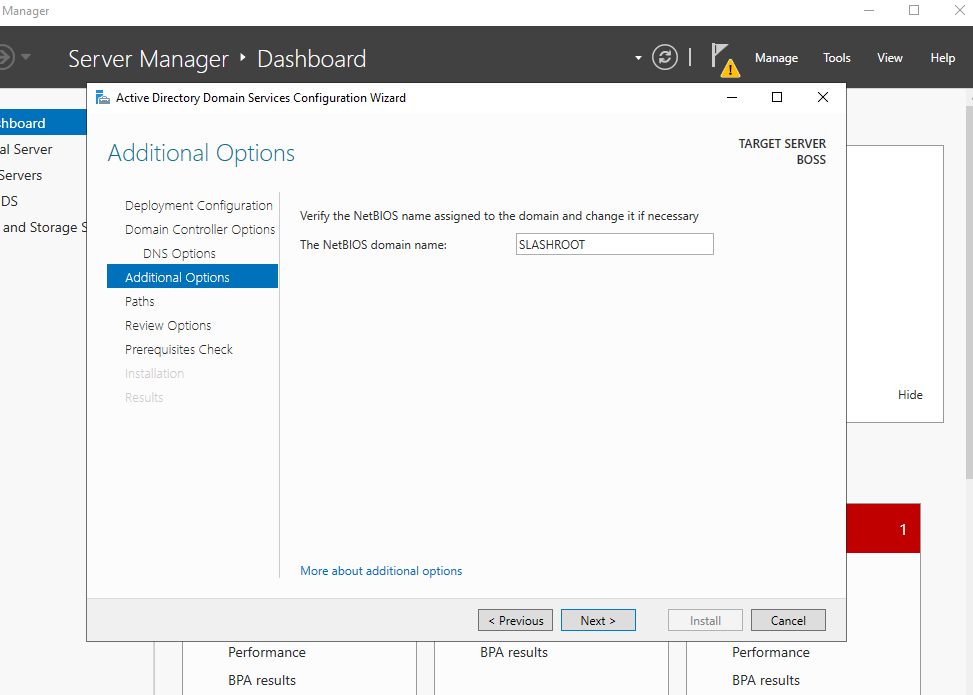Click the Next button

pos(598,620)
